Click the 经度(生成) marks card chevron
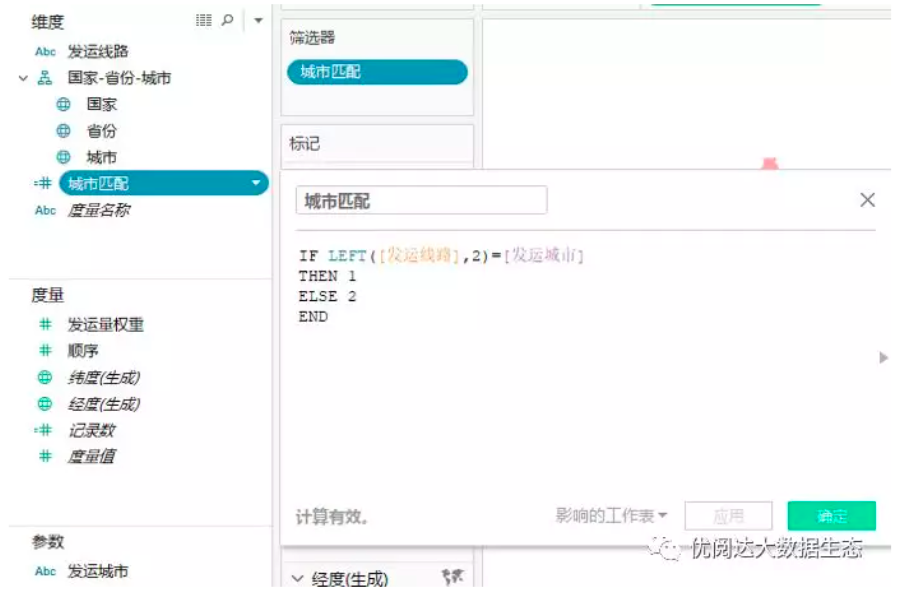Screen dimensions: 902x596 pyautogui.click(x=298, y=578)
